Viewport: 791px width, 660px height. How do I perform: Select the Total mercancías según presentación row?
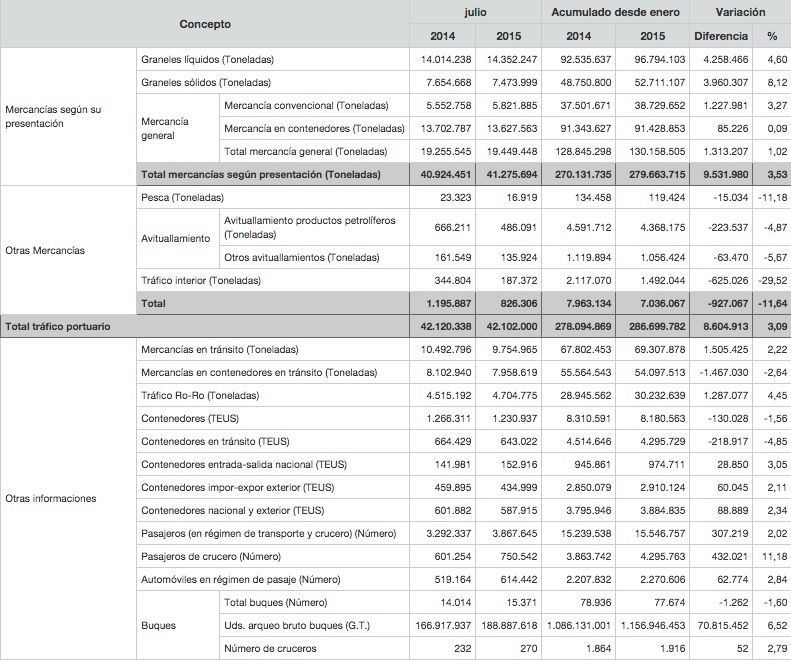click(261, 175)
